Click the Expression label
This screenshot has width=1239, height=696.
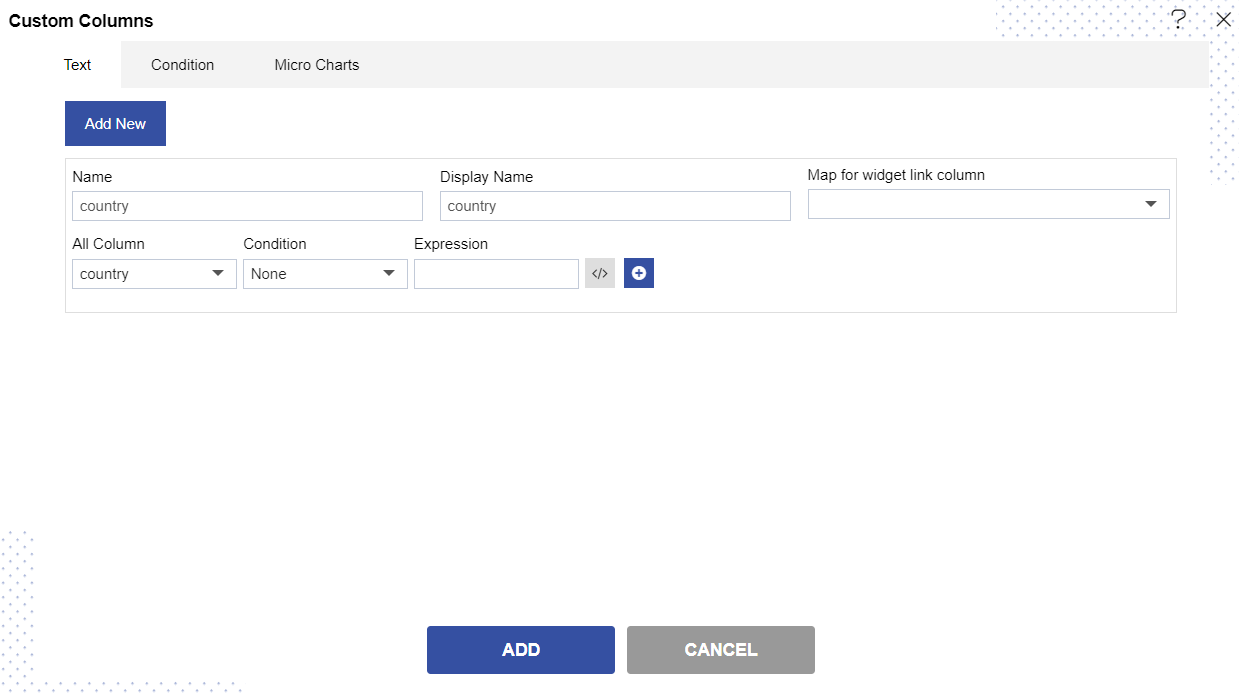451,244
